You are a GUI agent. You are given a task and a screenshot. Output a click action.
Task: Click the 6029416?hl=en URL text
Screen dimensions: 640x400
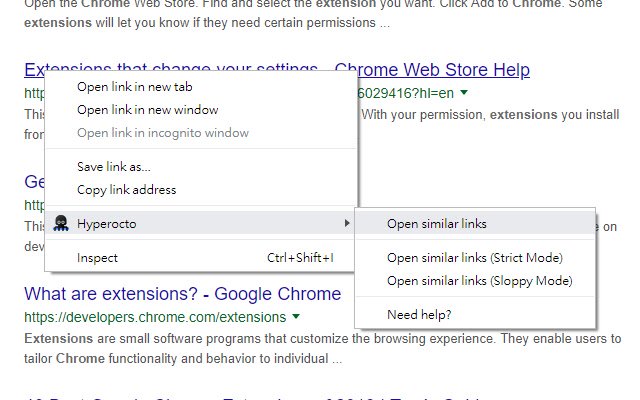click(x=406, y=93)
